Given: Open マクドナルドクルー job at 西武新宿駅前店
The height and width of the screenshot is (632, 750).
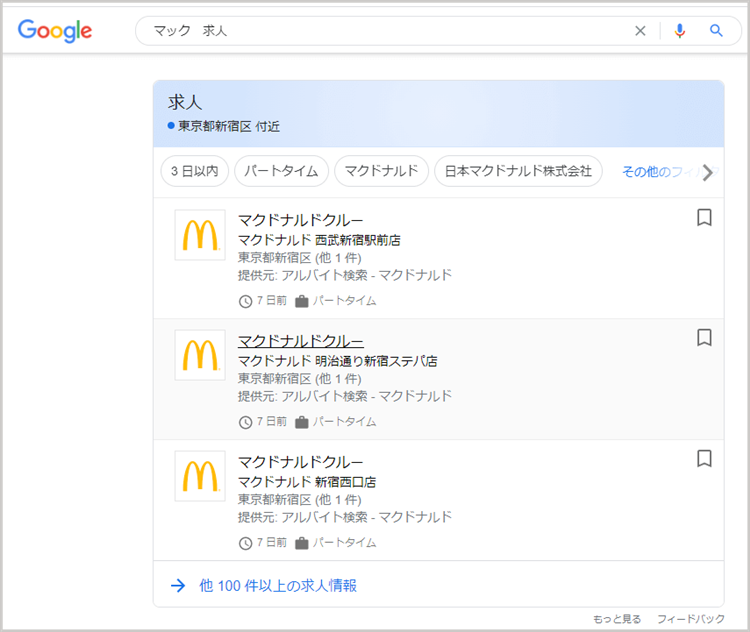Looking at the screenshot, I should (x=300, y=220).
